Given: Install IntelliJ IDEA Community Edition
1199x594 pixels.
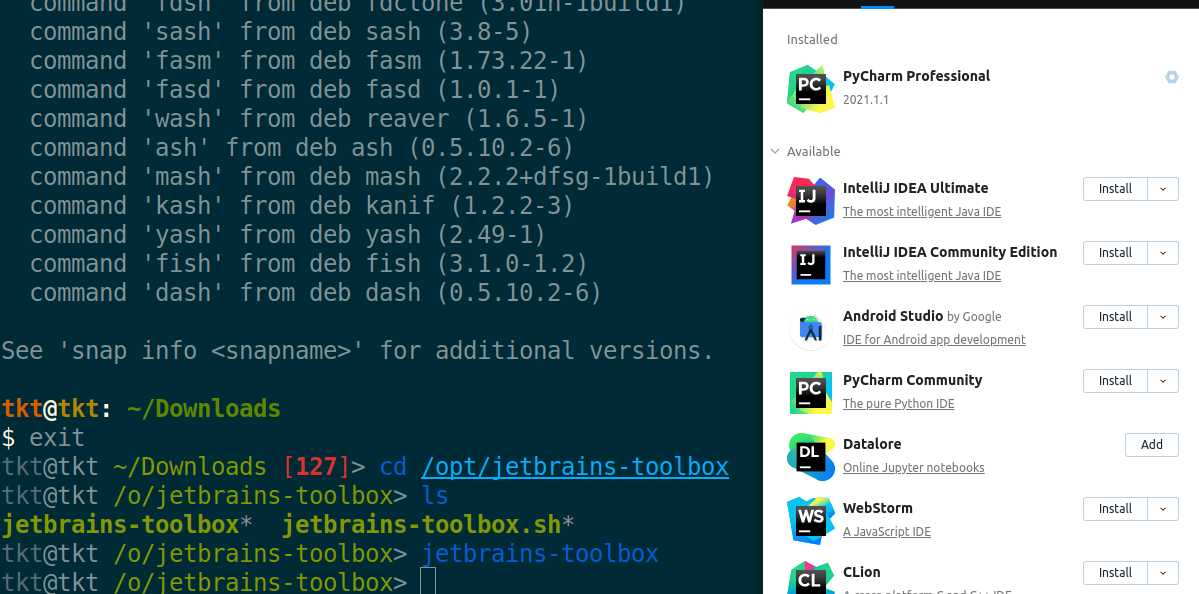Looking at the screenshot, I should [x=1115, y=253].
